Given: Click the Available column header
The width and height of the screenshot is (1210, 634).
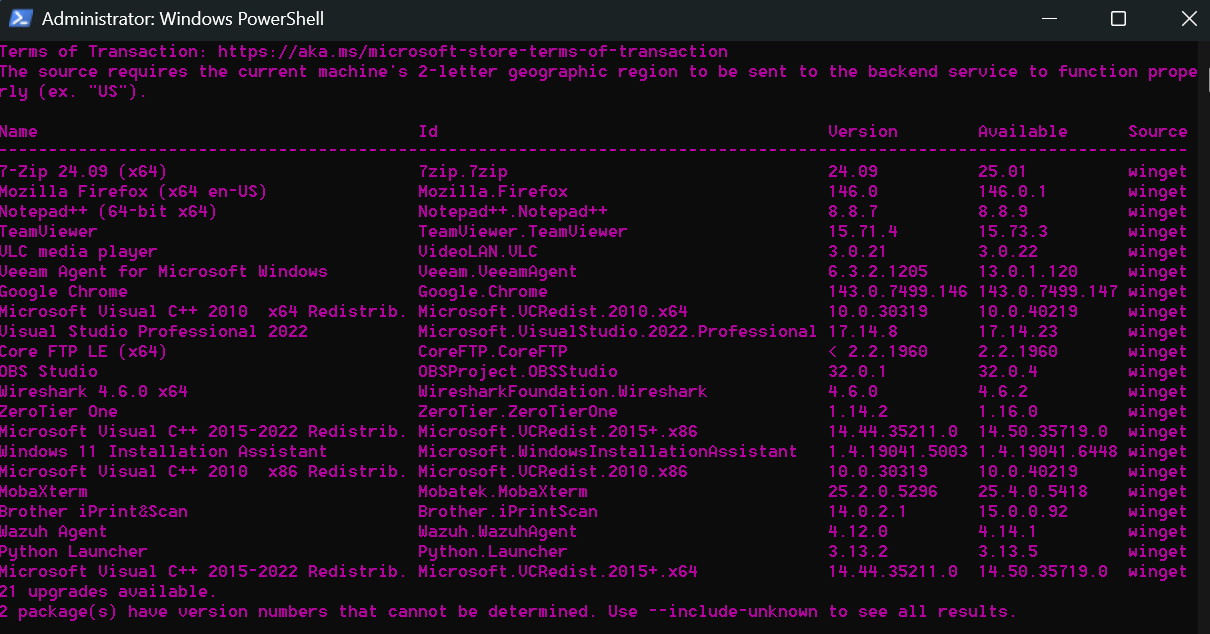Looking at the screenshot, I should click(1022, 131).
